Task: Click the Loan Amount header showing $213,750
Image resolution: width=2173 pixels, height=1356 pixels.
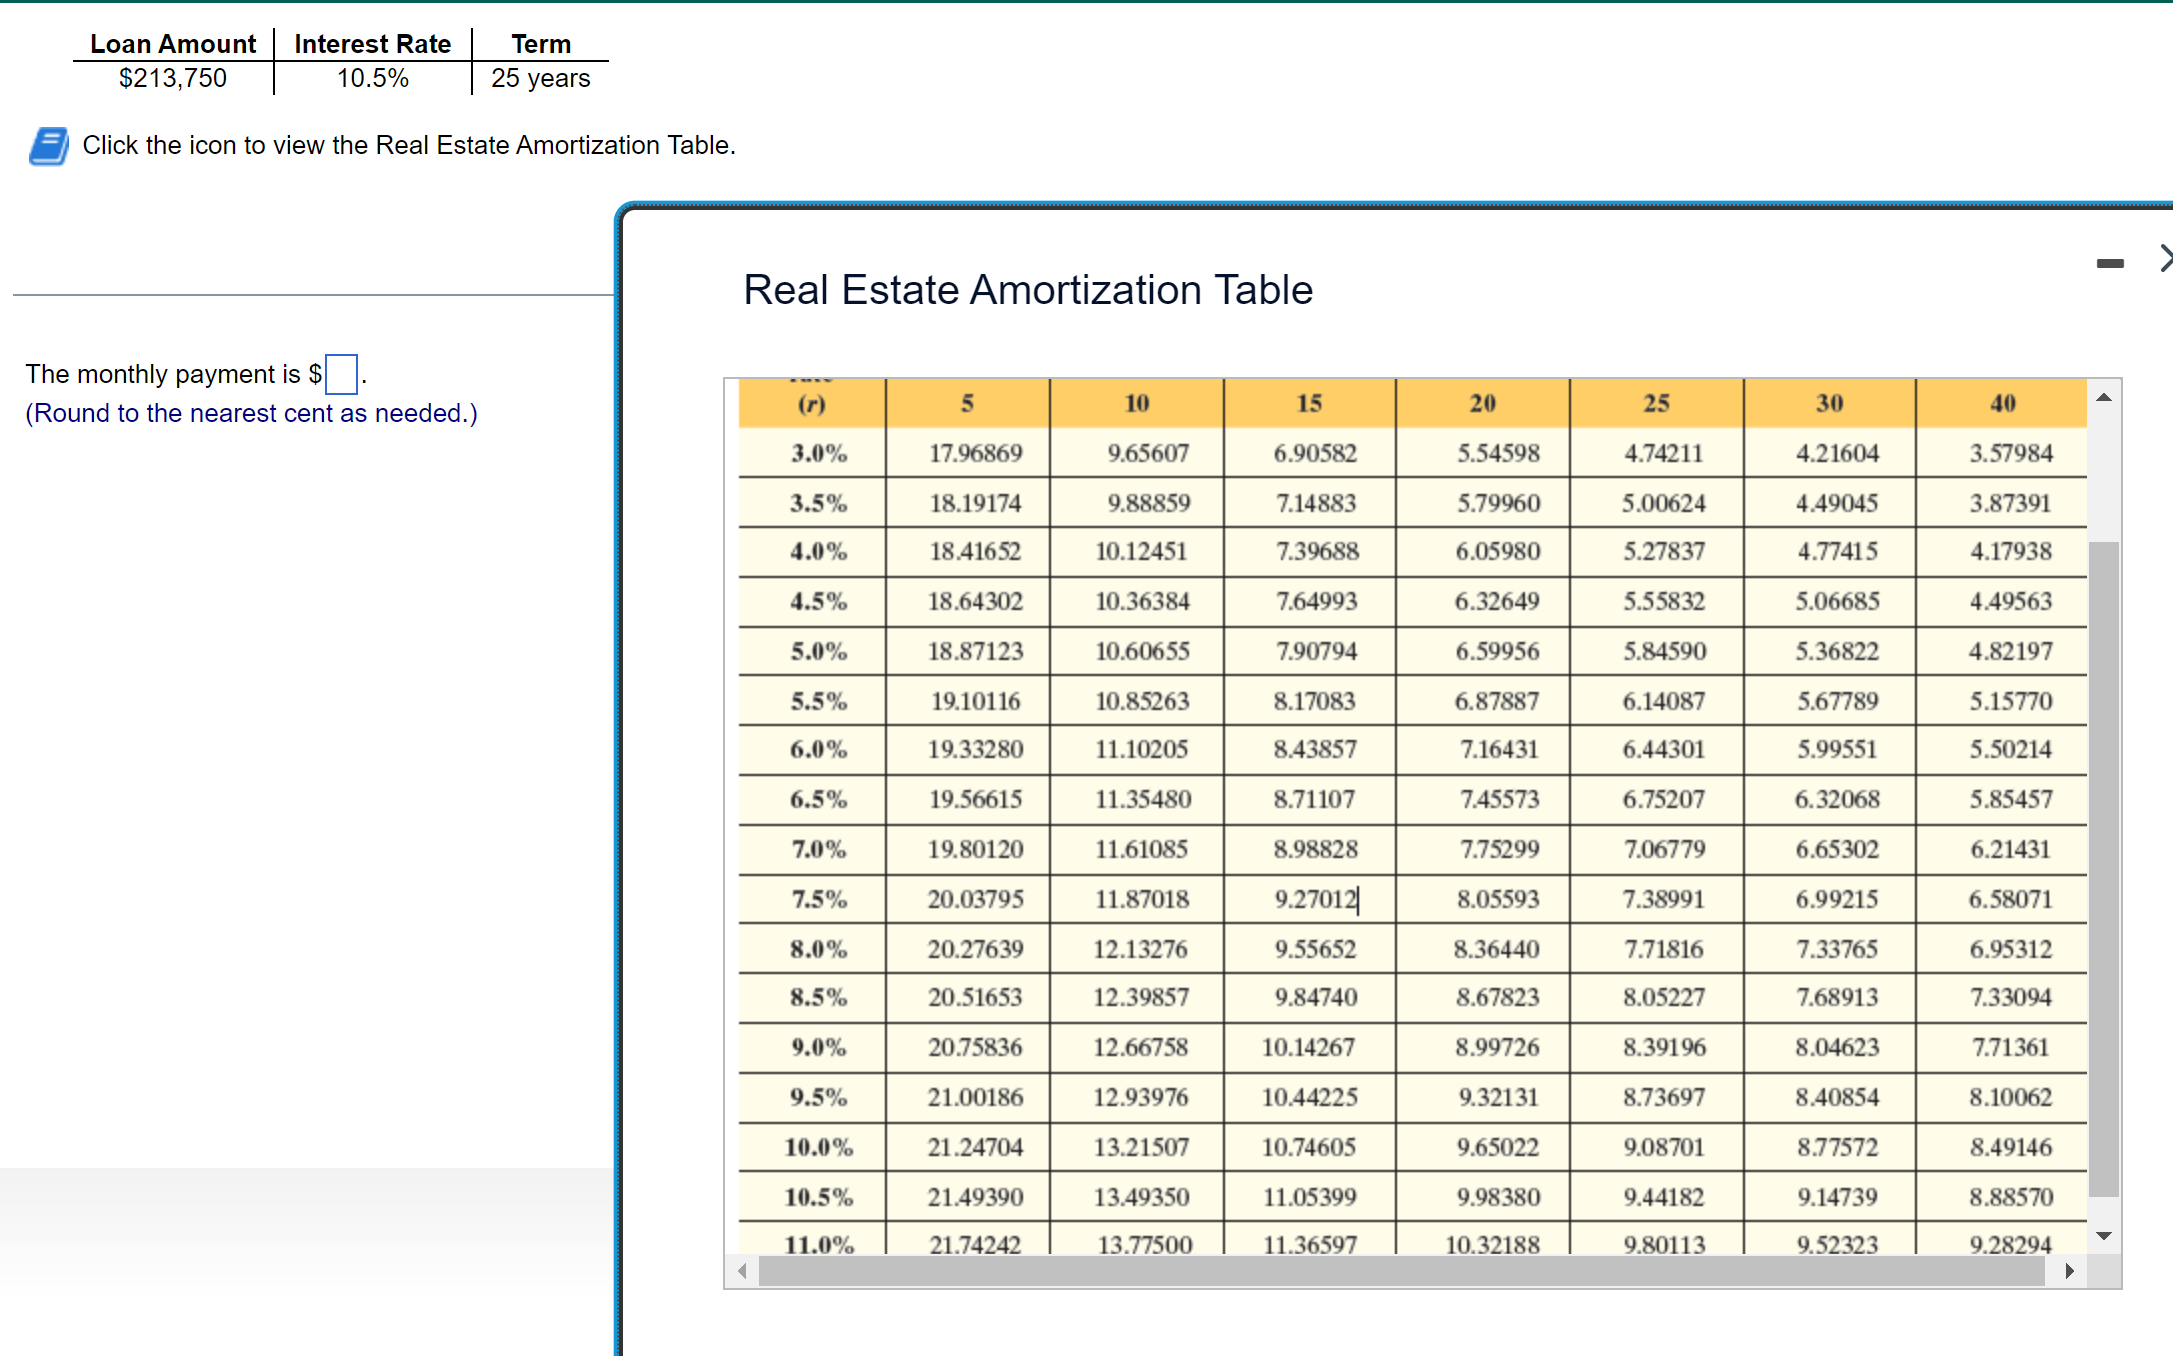Action: click(172, 44)
